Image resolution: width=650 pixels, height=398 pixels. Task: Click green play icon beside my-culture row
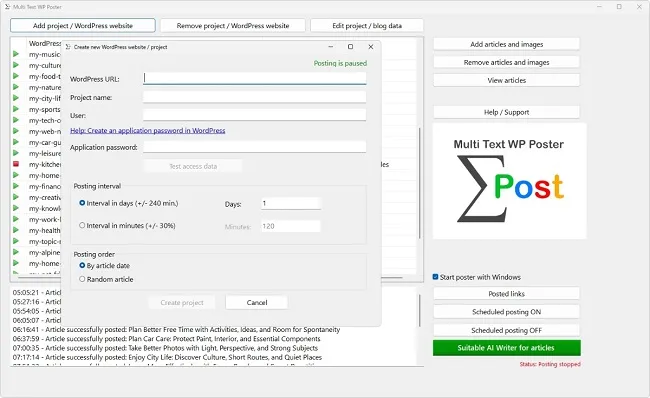point(16,65)
